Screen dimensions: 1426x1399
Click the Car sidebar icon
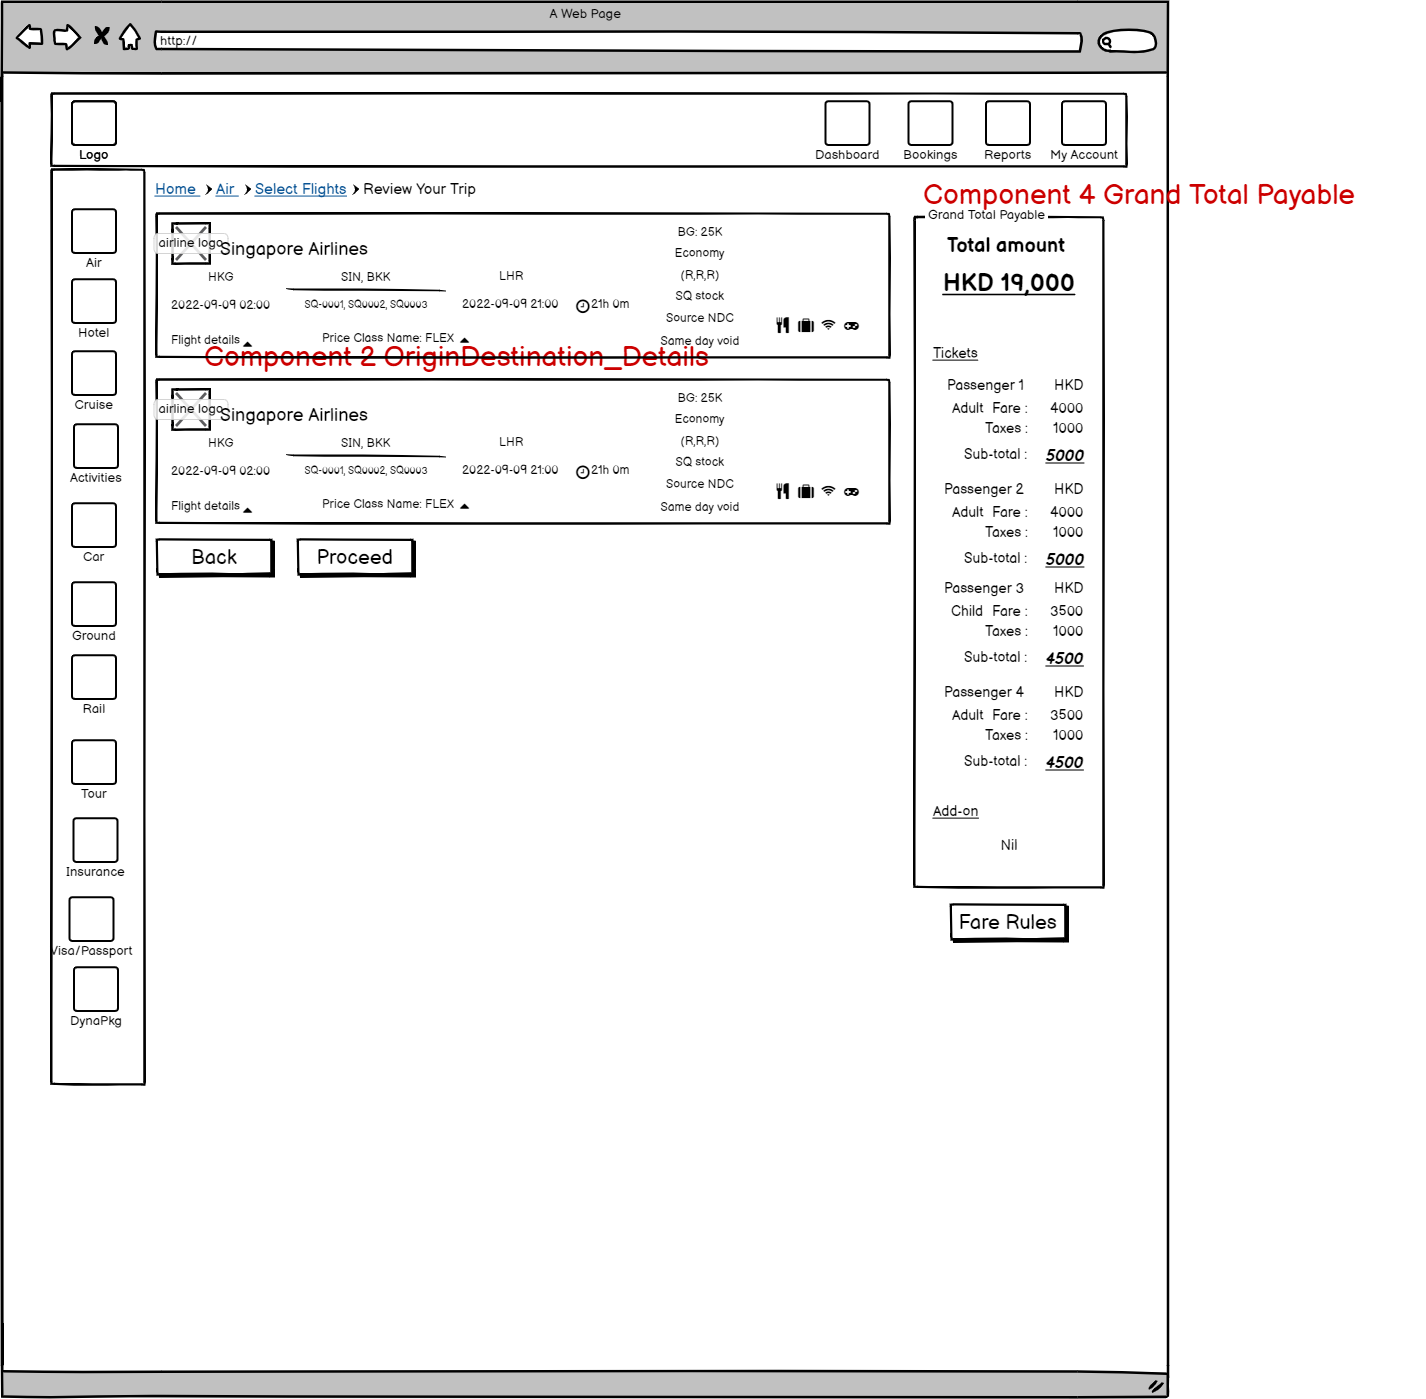(x=94, y=525)
